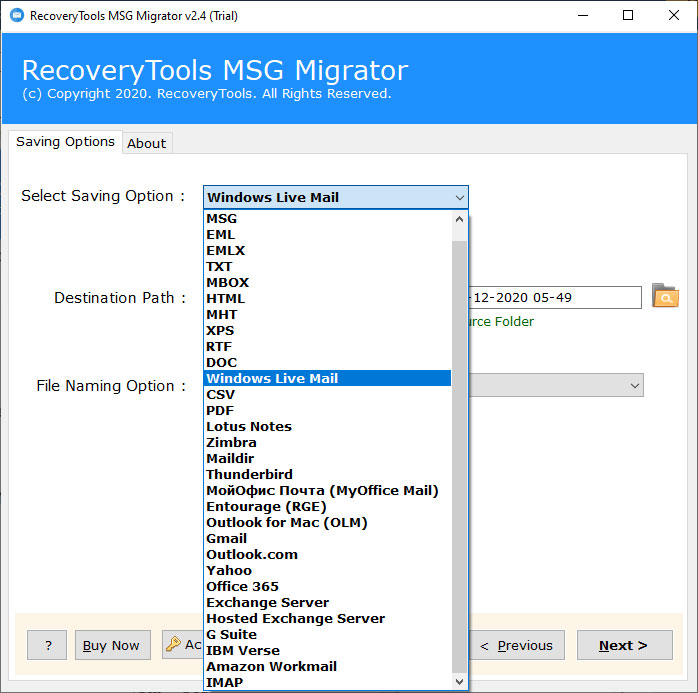Pick MHT from the list
Image resolution: width=698 pixels, height=693 pixels.
[327, 315]
